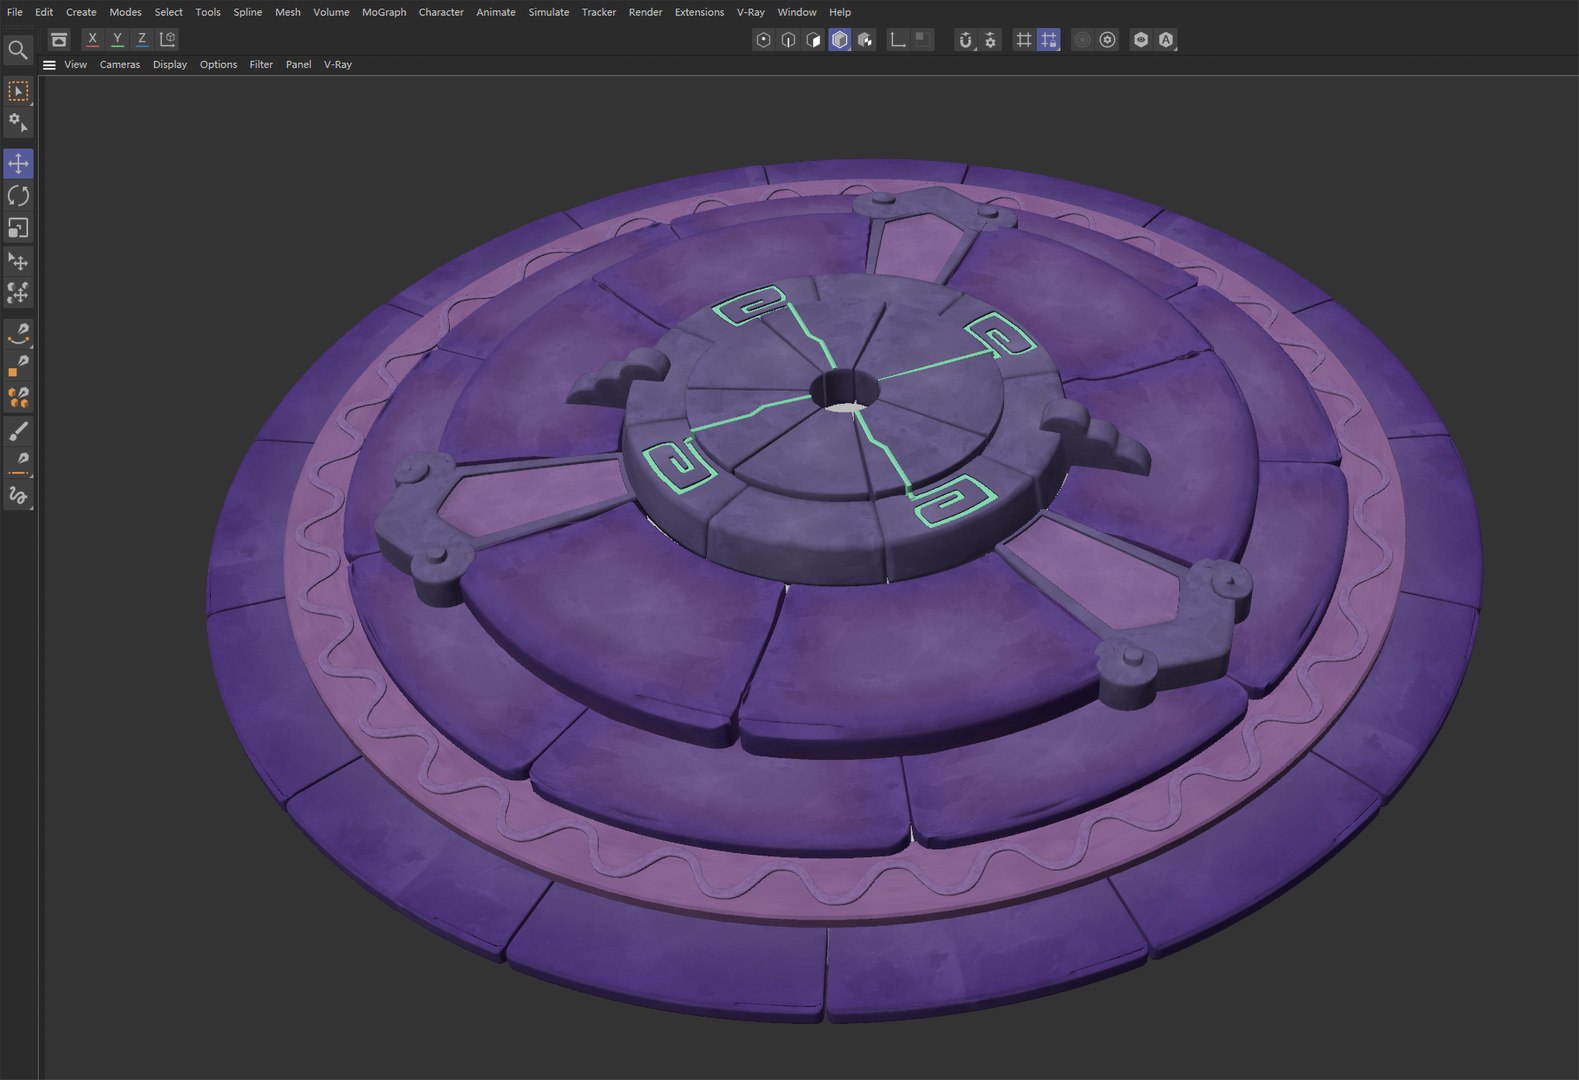Viewport: 1579px width, 1080px height.
Task: Click the viewport solo eye hexagon
Action: 1141,40
